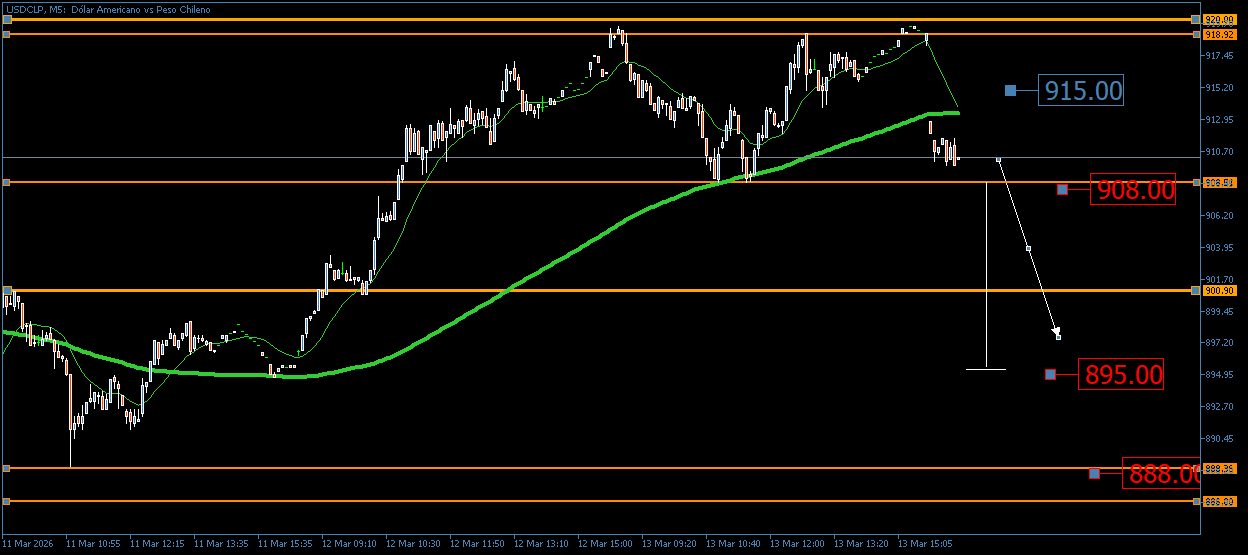Click the 11 Mar 15:35 time axis label
Image resolution: width=1248 pixels, height=555 pixels.
click(285, 544)
